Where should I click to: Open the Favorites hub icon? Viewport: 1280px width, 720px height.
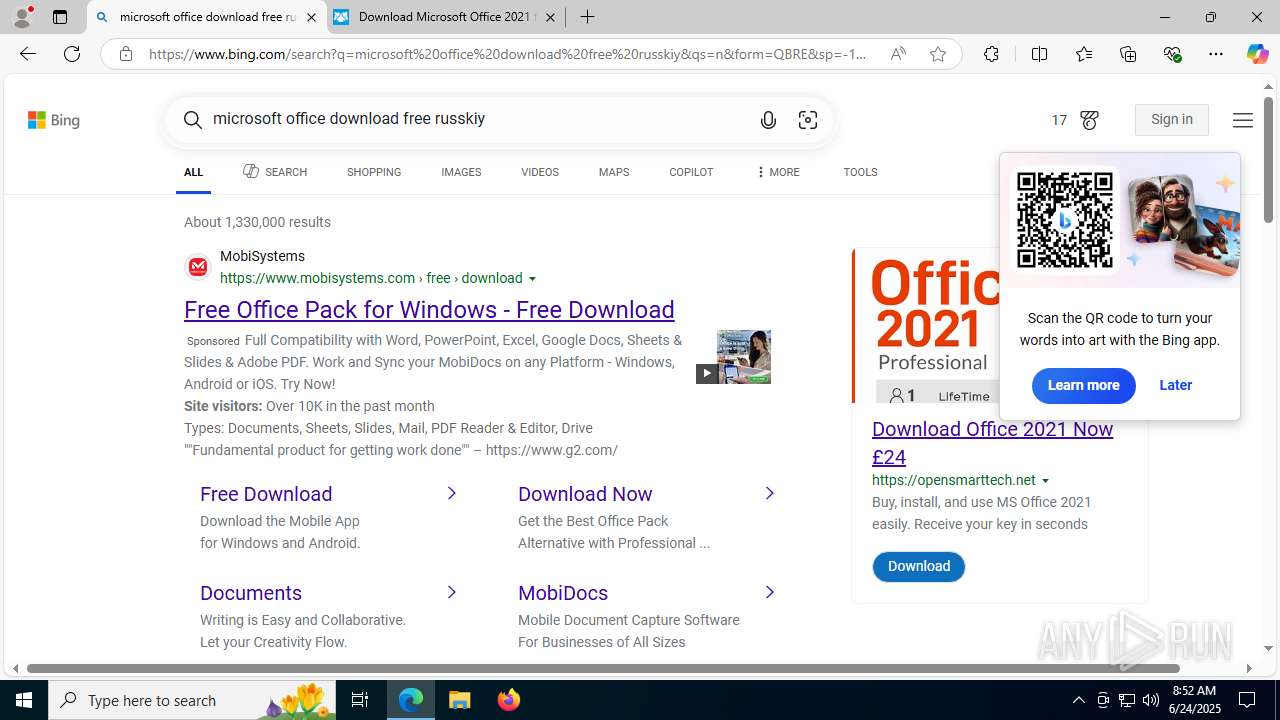point(1084,54)
